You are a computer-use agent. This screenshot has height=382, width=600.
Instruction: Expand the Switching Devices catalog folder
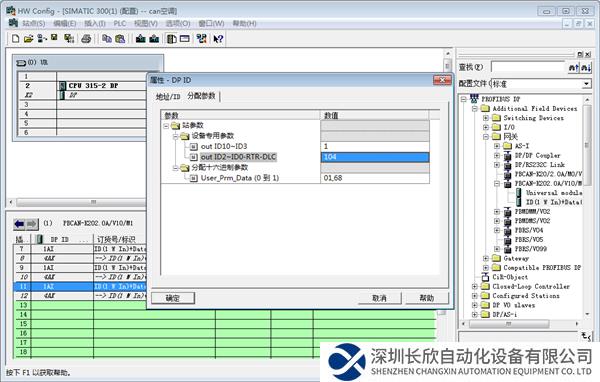point(486,118)
